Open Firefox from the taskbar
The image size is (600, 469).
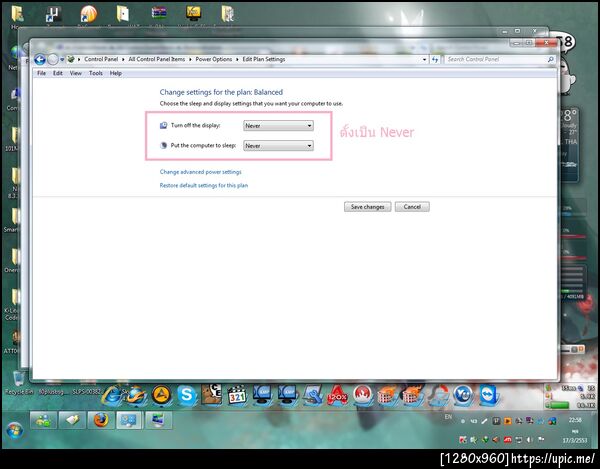click(101, 420)
